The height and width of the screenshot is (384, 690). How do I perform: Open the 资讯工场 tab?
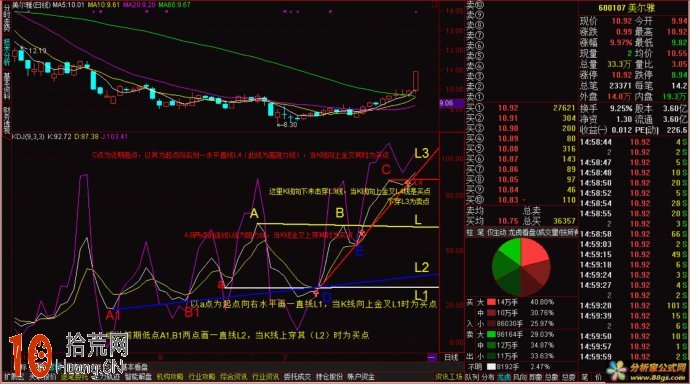pos(449,377)
